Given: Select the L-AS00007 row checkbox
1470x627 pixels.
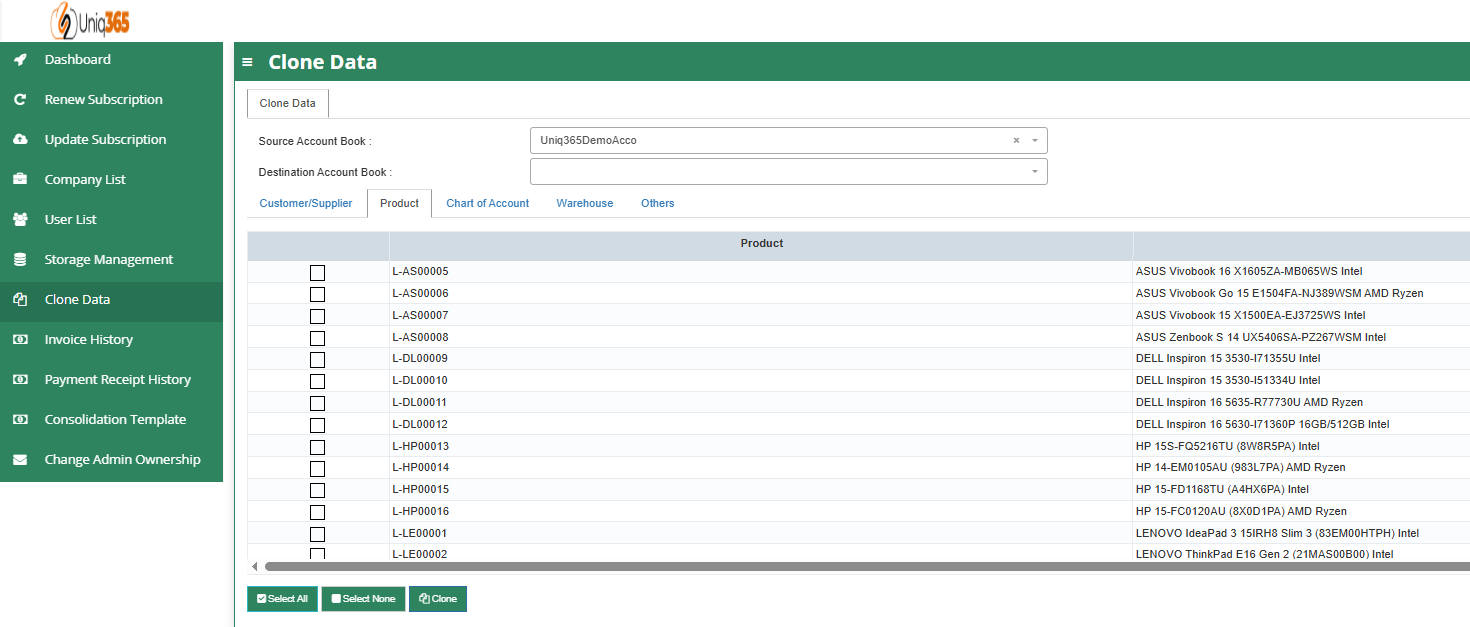Looking at the screenshot, I should click(x=317, y=316).
